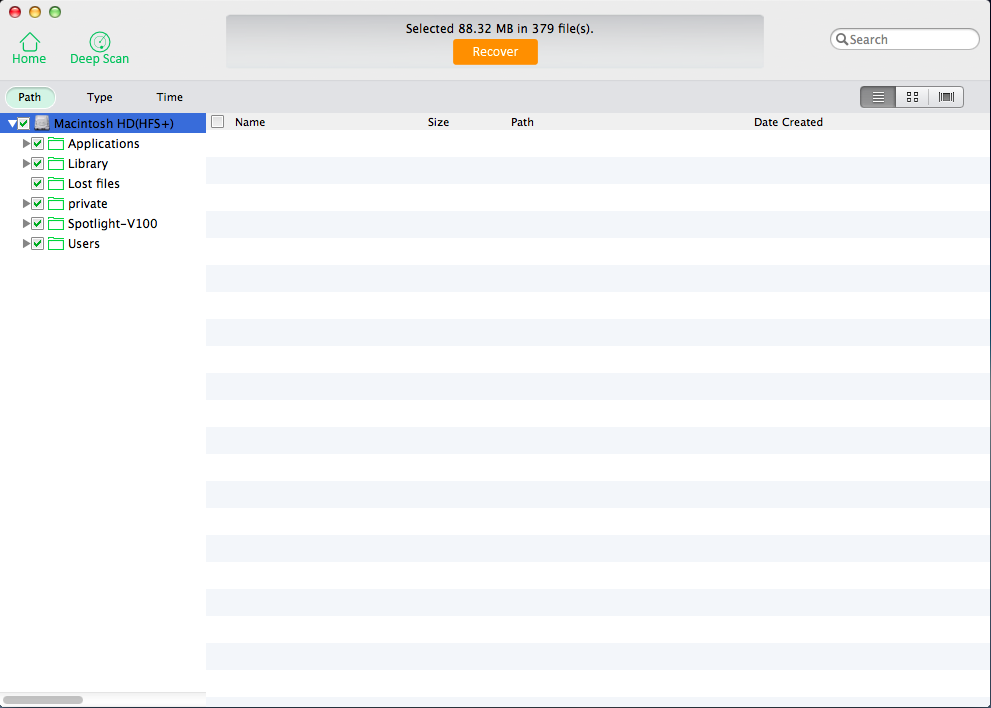
Task: Switch to list view mode
Action: click(878, 97)
